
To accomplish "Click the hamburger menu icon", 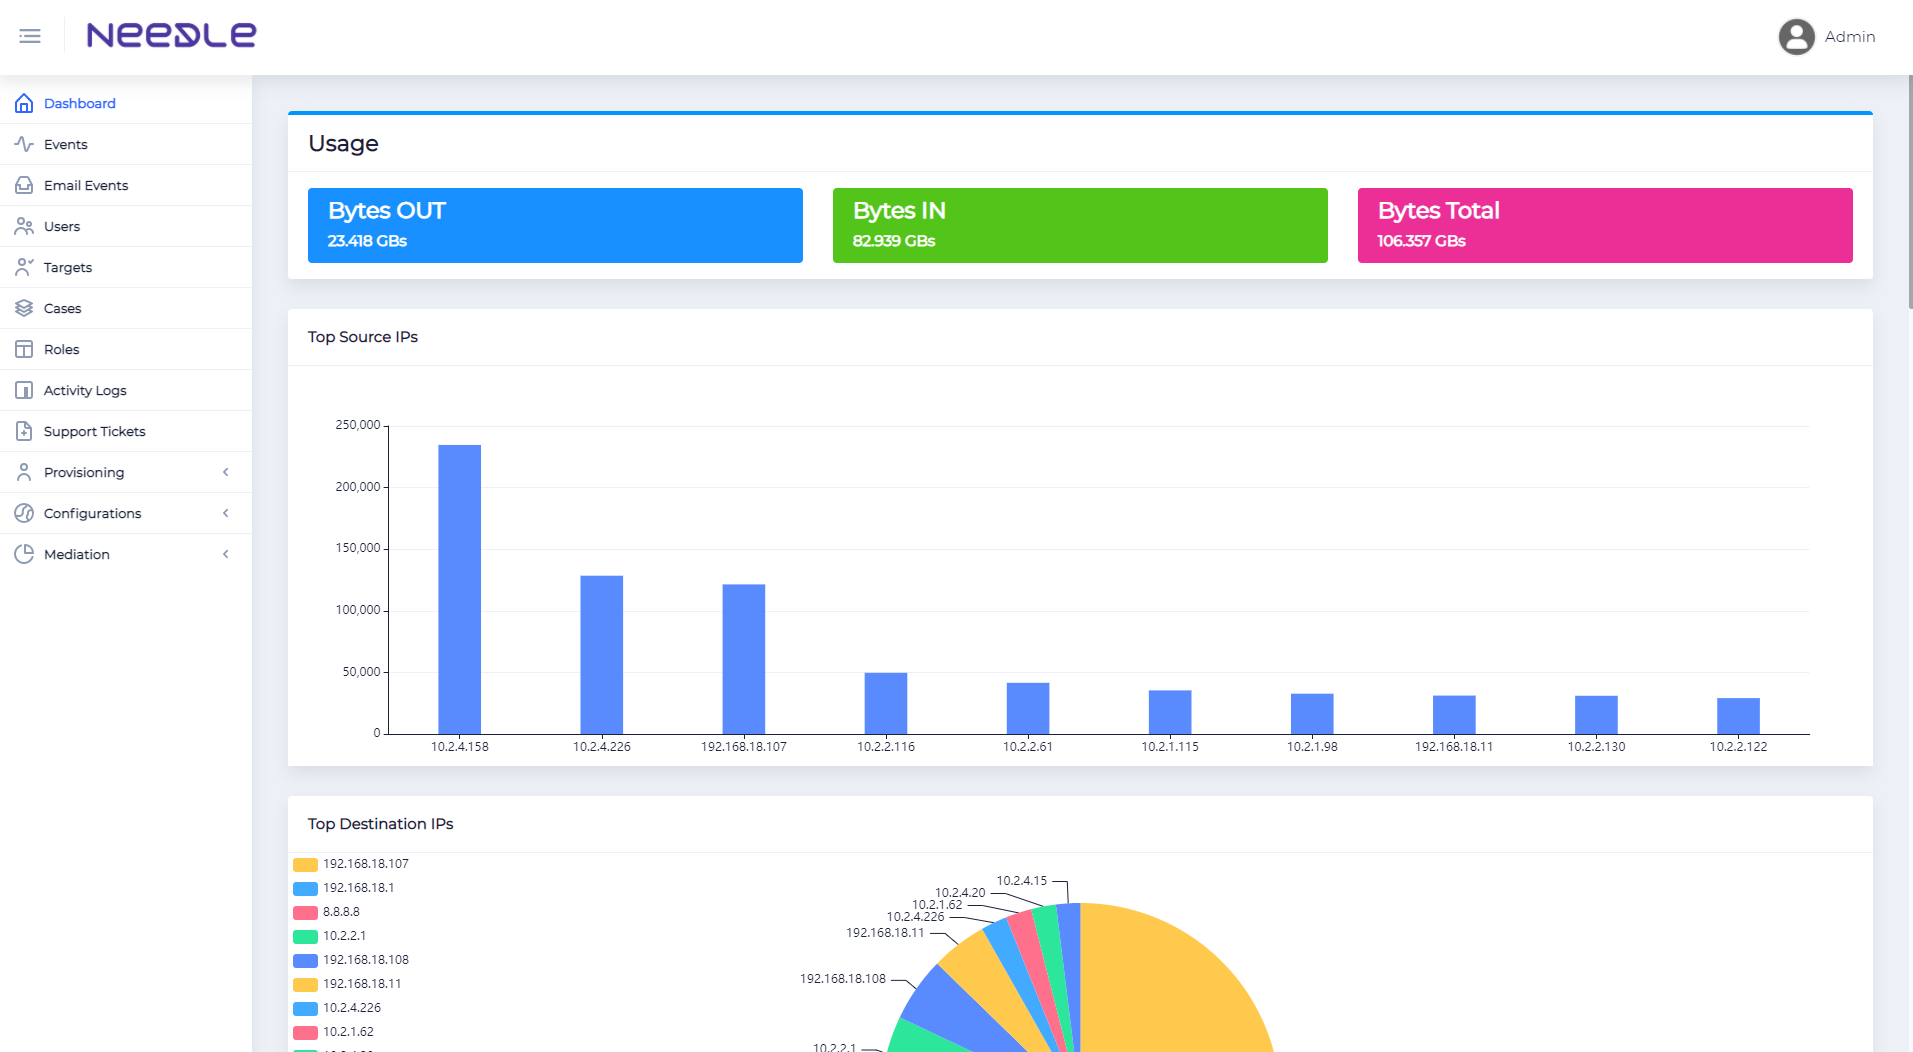I will 30,37.
